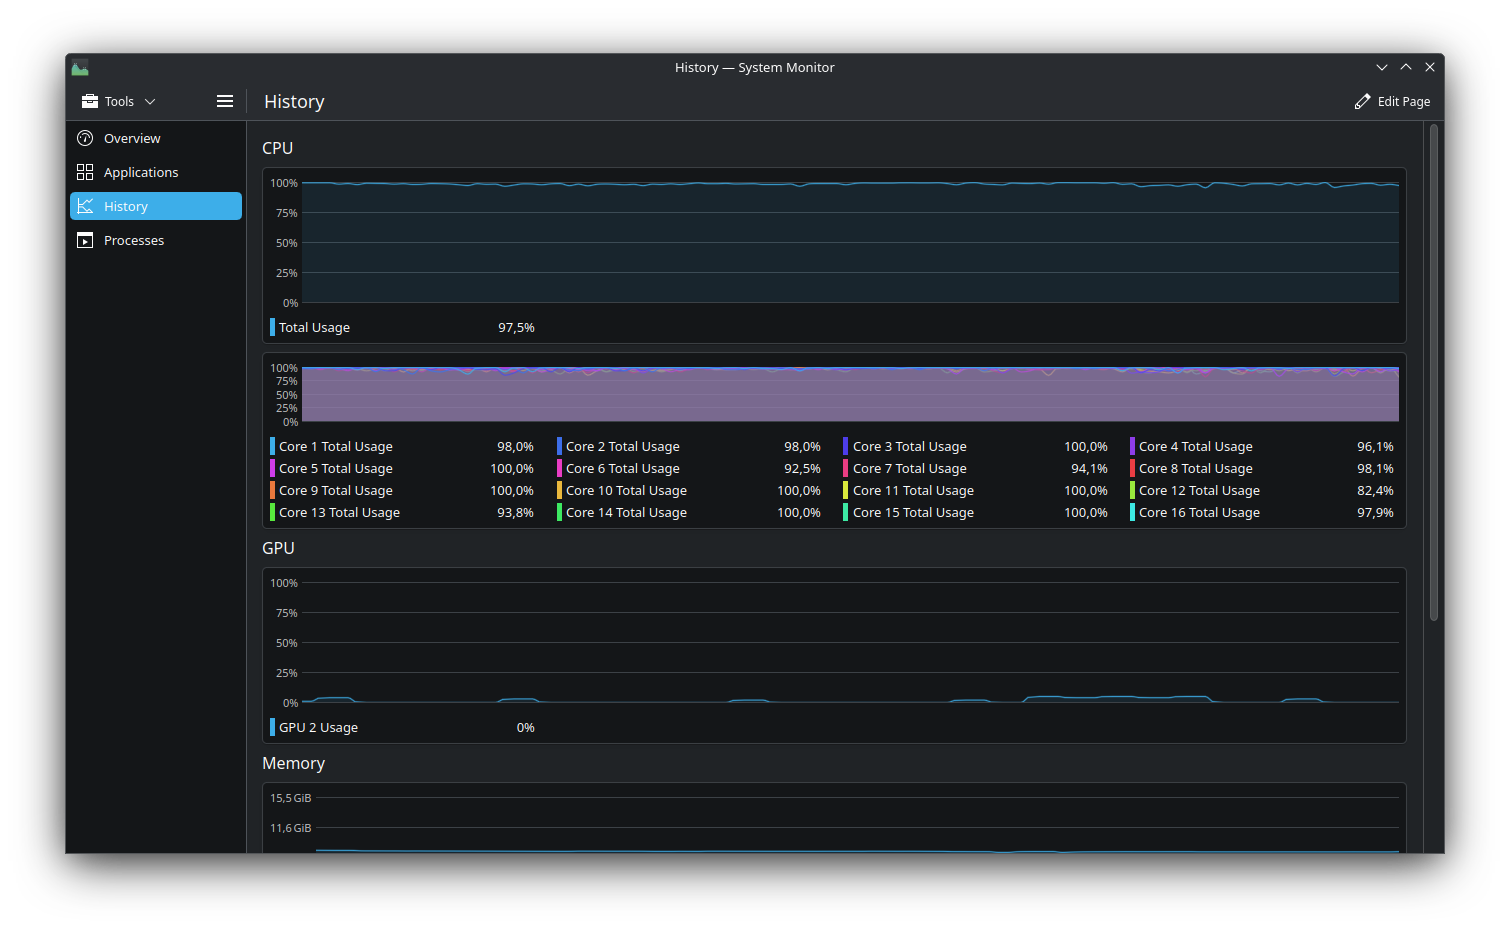The height and width of the screenshot is (931, 1510).
Task: Click the Processes window icon
Action: tap(85, 240)
